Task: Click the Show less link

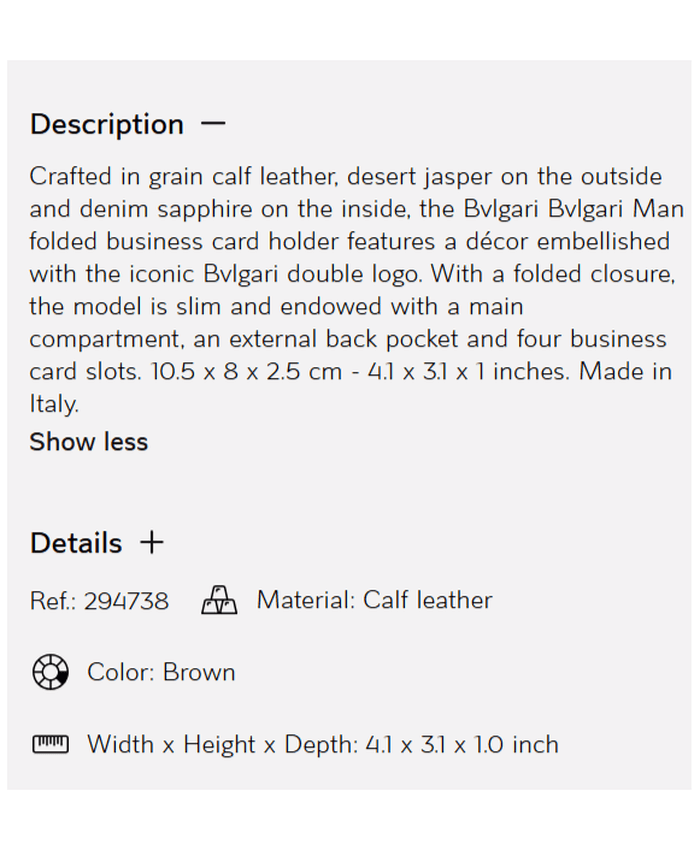Action: 88,442
